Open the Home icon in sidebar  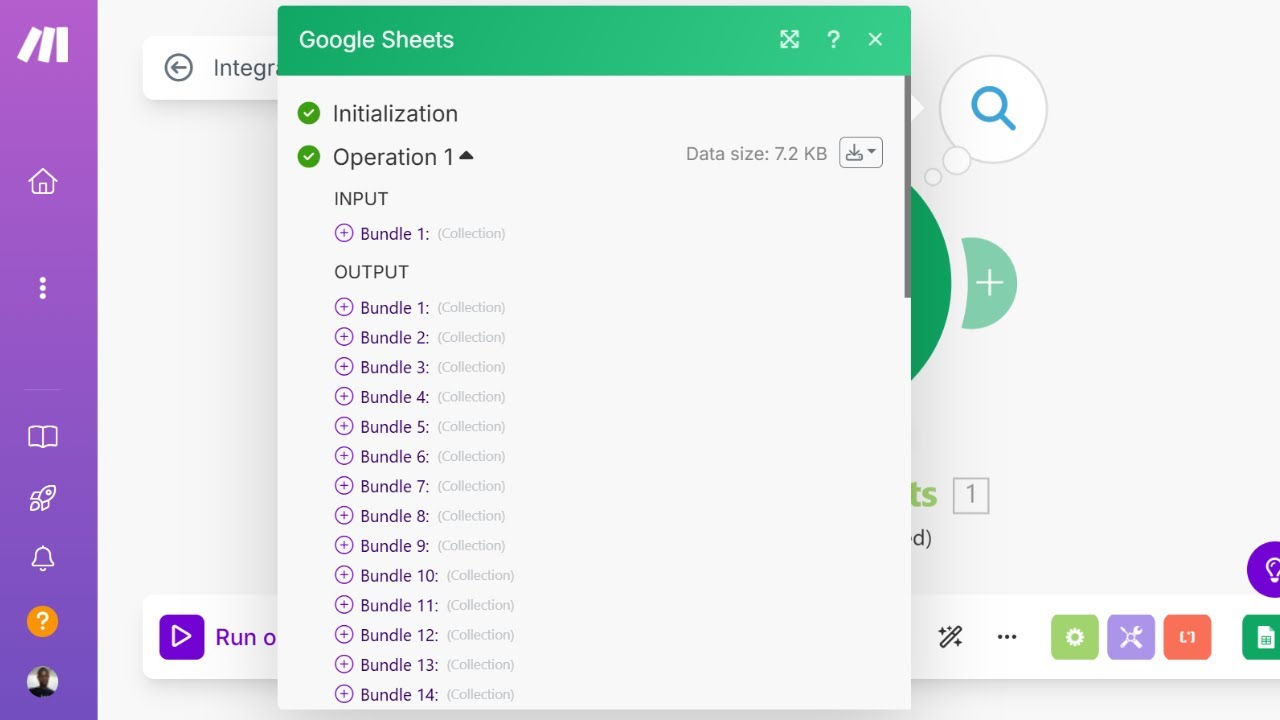pos(42,181)
